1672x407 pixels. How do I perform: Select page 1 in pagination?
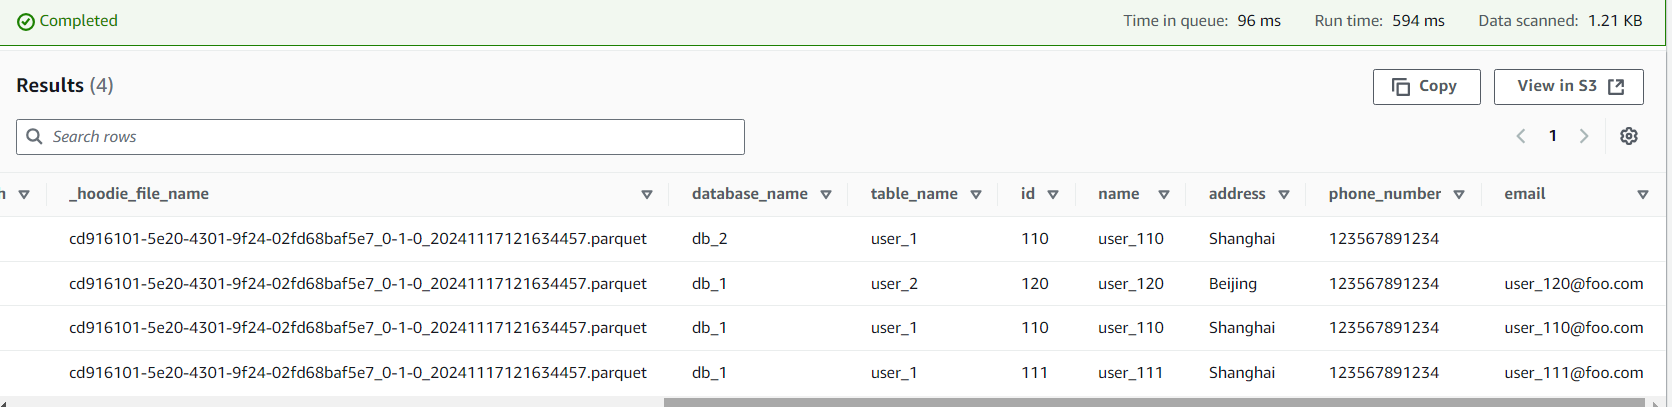1553,136
